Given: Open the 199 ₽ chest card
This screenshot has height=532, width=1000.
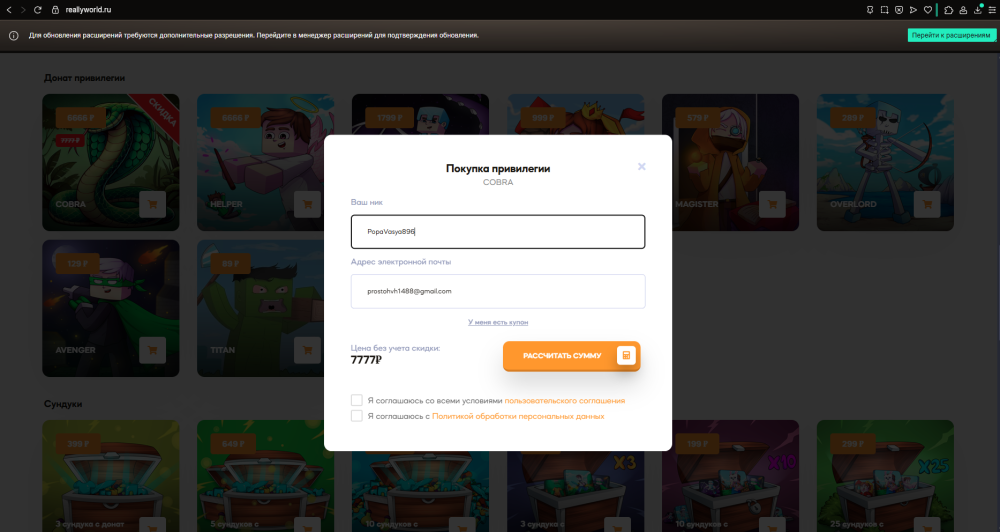Looking at the screenshot, I should coord(731,476).
